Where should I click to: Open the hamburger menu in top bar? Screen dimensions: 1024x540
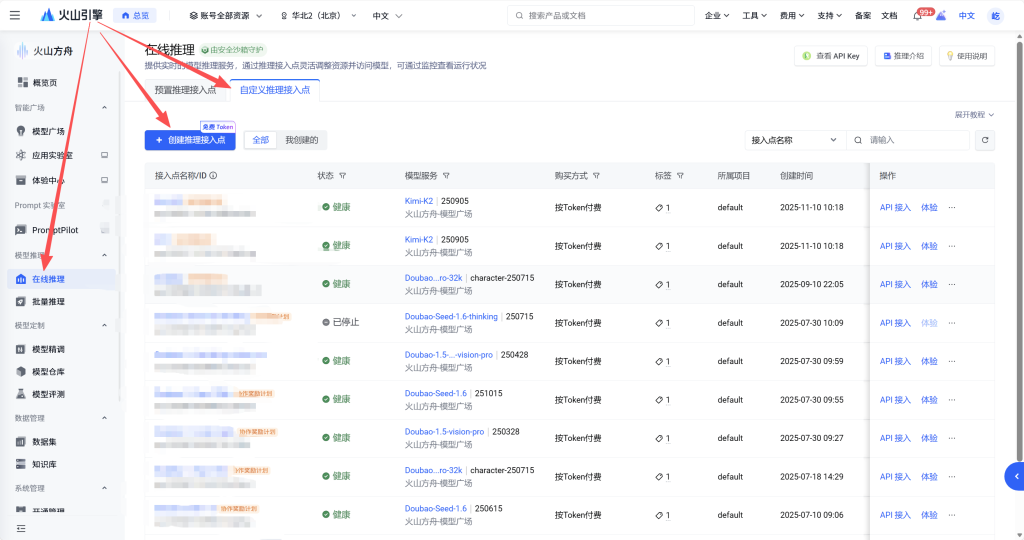(14, 15)
